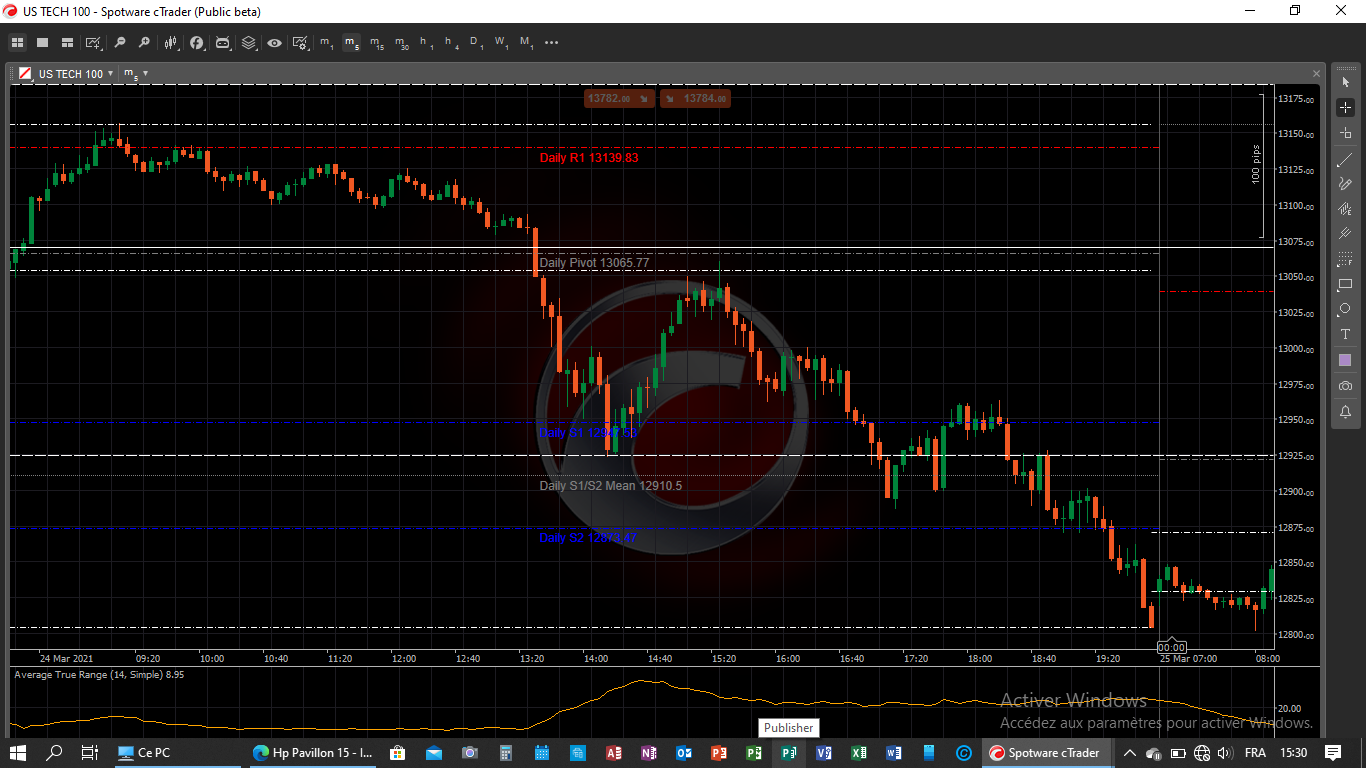Switch to W1 weekly timeframe
The image size is (1366, 768).
coord(501,43)
